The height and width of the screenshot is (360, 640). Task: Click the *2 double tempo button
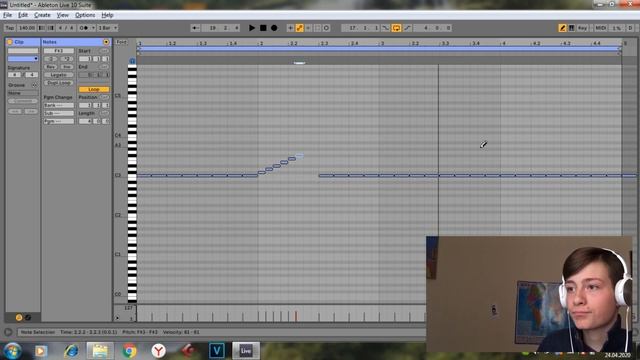click(x=67, y=59)
